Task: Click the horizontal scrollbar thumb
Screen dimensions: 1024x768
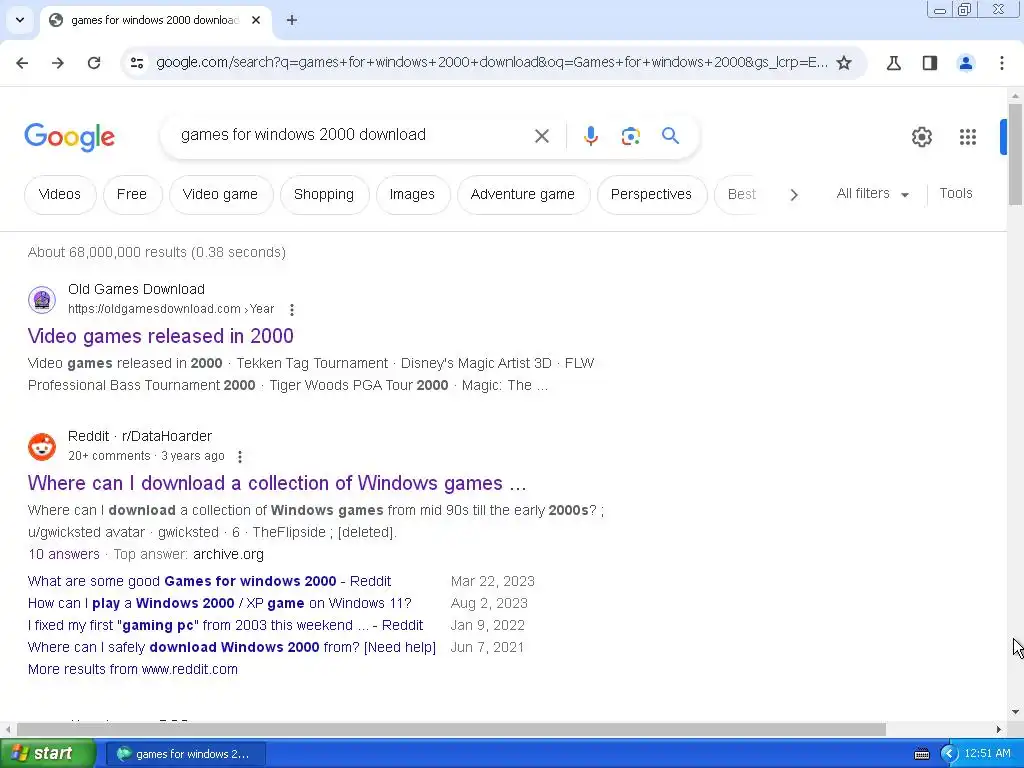Action: [x=451, y=729]
